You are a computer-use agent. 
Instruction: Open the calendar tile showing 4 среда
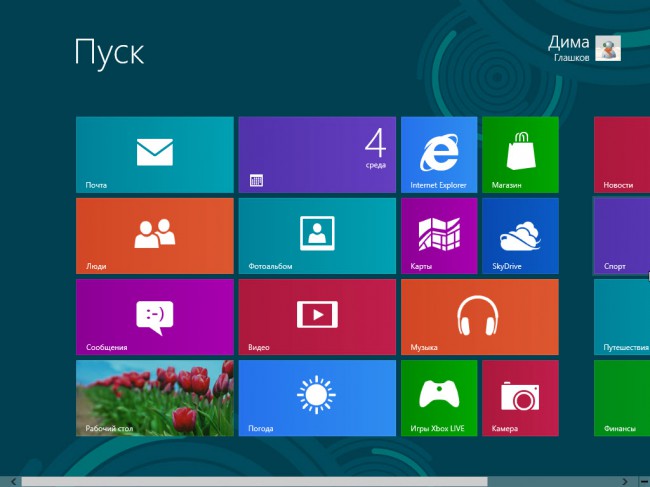(317, 155)
